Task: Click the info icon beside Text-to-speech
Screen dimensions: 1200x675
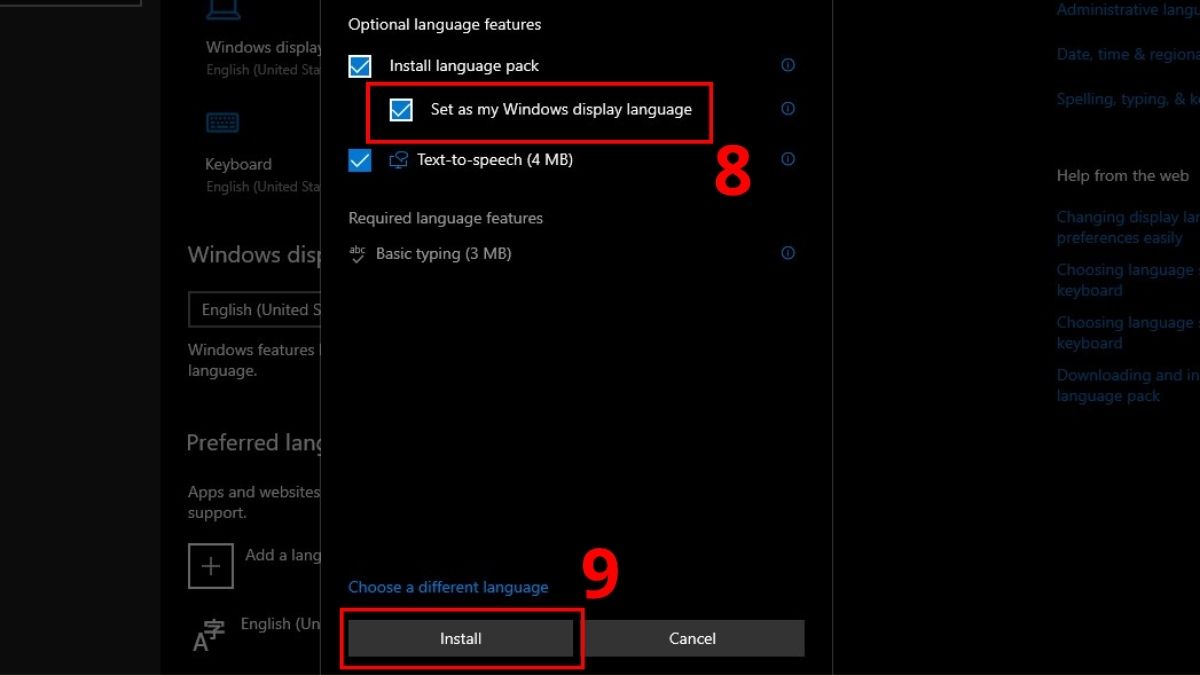Action: coord(787,159)
